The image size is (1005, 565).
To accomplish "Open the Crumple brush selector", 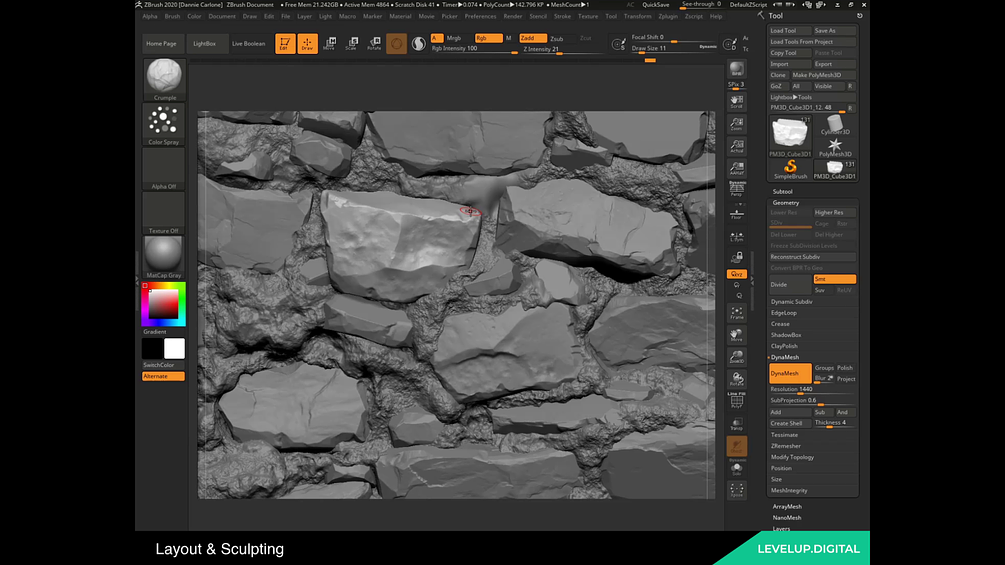I will pyautogui.click(x=164, y=79).
